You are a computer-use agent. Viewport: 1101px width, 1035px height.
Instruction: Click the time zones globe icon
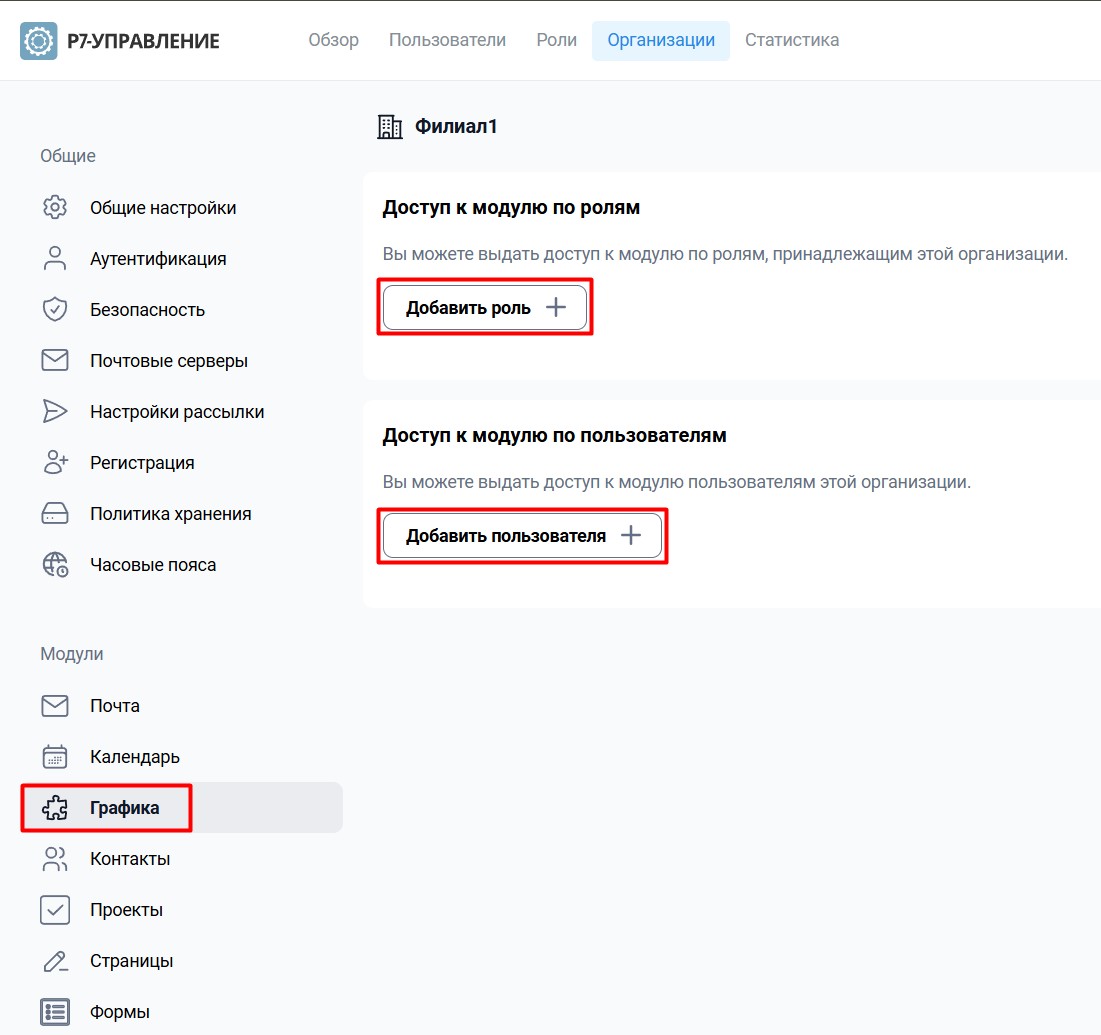click(x=55, y=565)
